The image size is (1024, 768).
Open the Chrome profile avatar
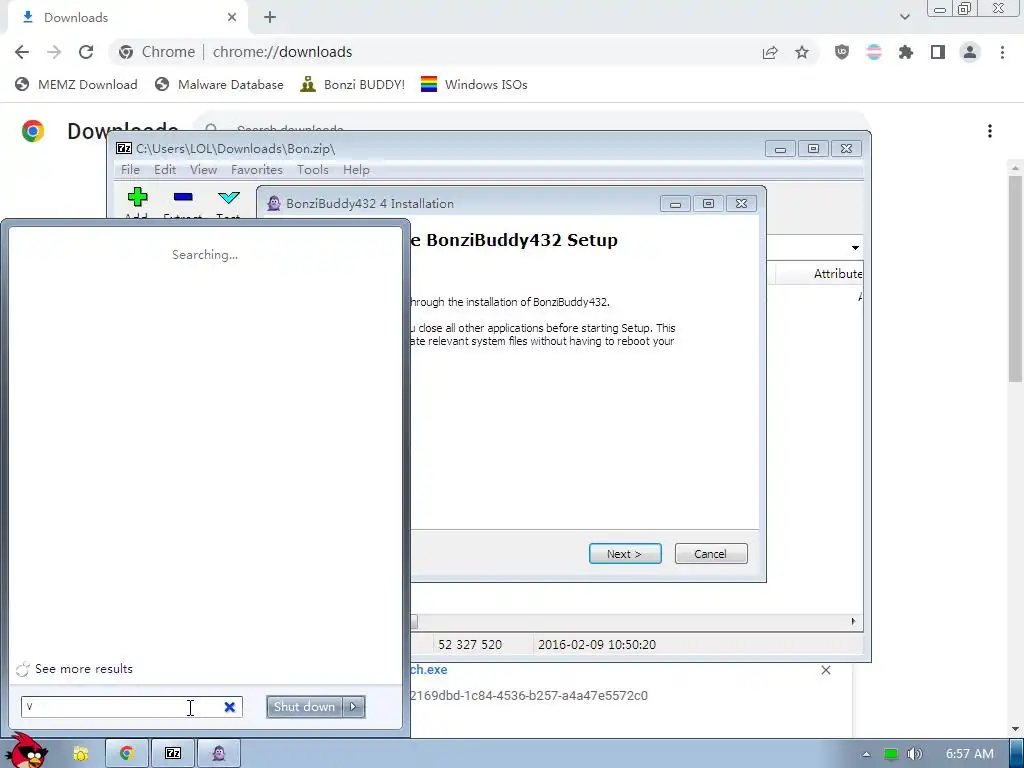pos(970,52)
